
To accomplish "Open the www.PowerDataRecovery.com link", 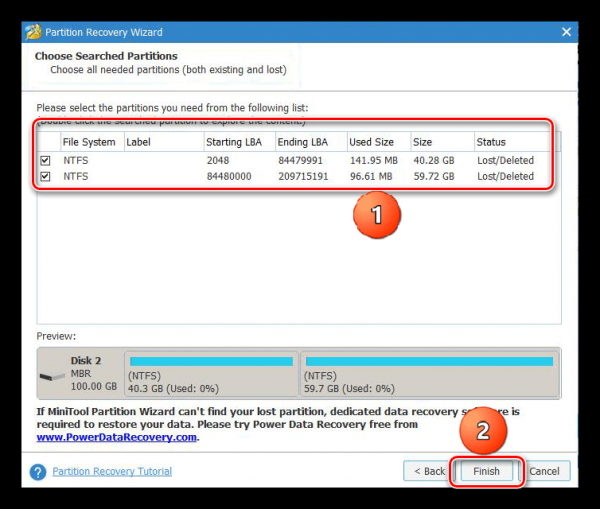I will 117,437.
